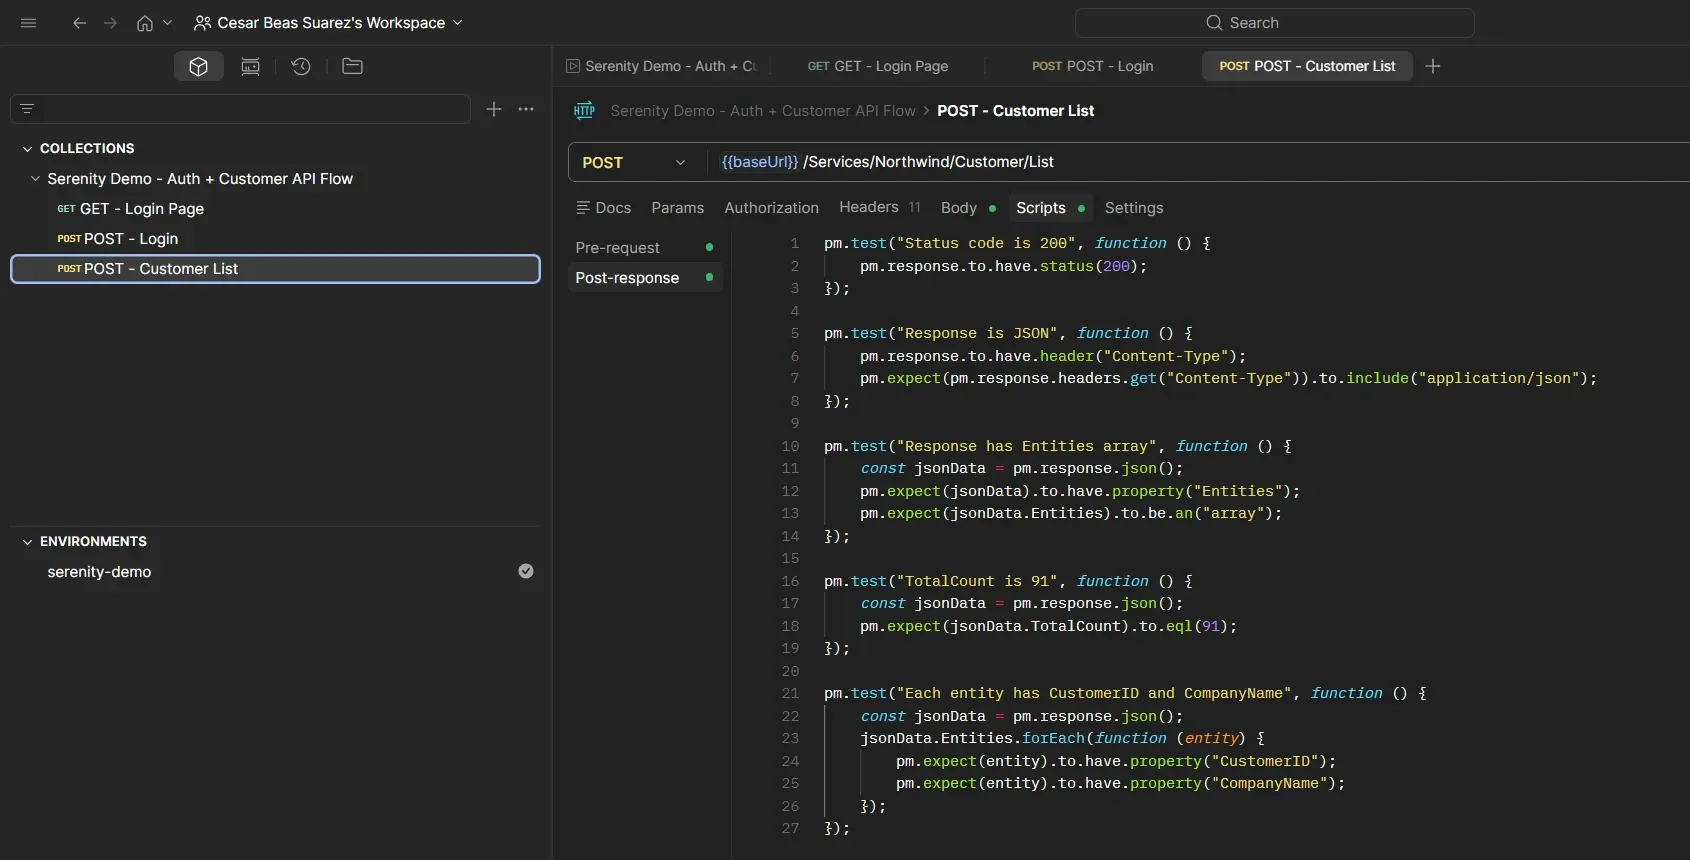Switch to POST - Customer List tab
This screenshot has width=1690, height=860.
(1307, 66)
